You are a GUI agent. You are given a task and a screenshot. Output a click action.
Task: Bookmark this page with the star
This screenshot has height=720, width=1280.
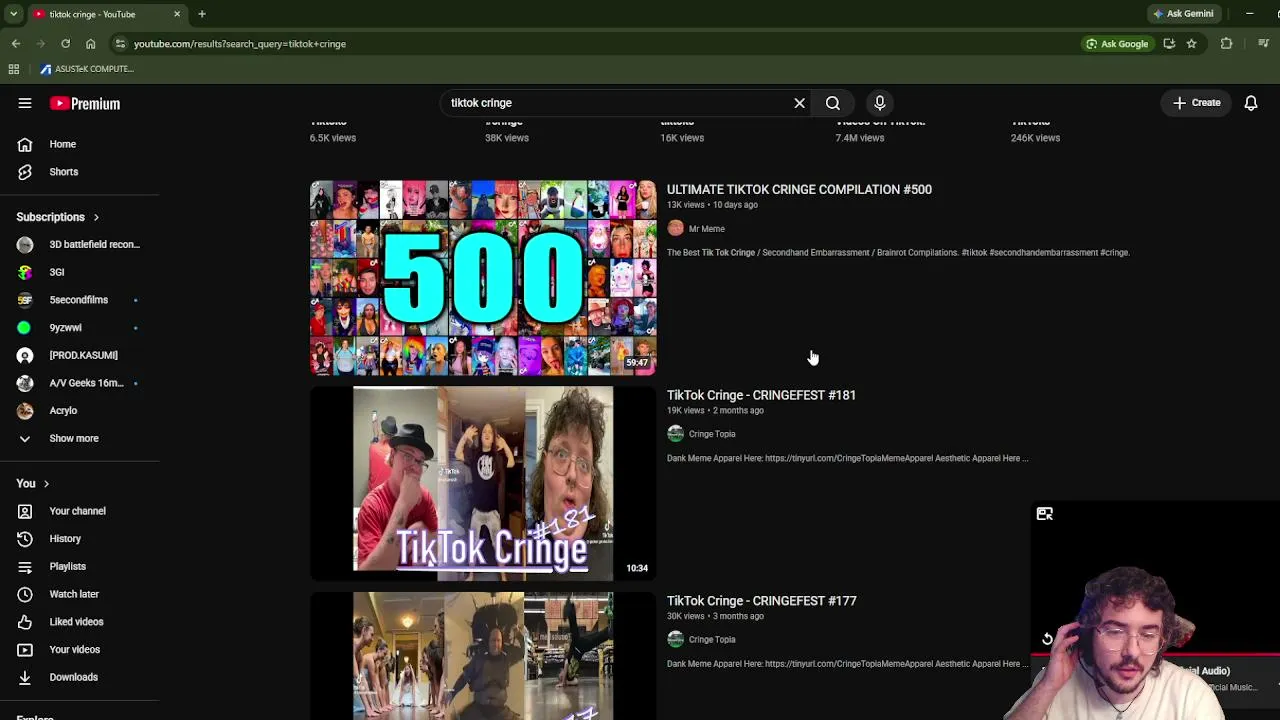(1191, 44)
